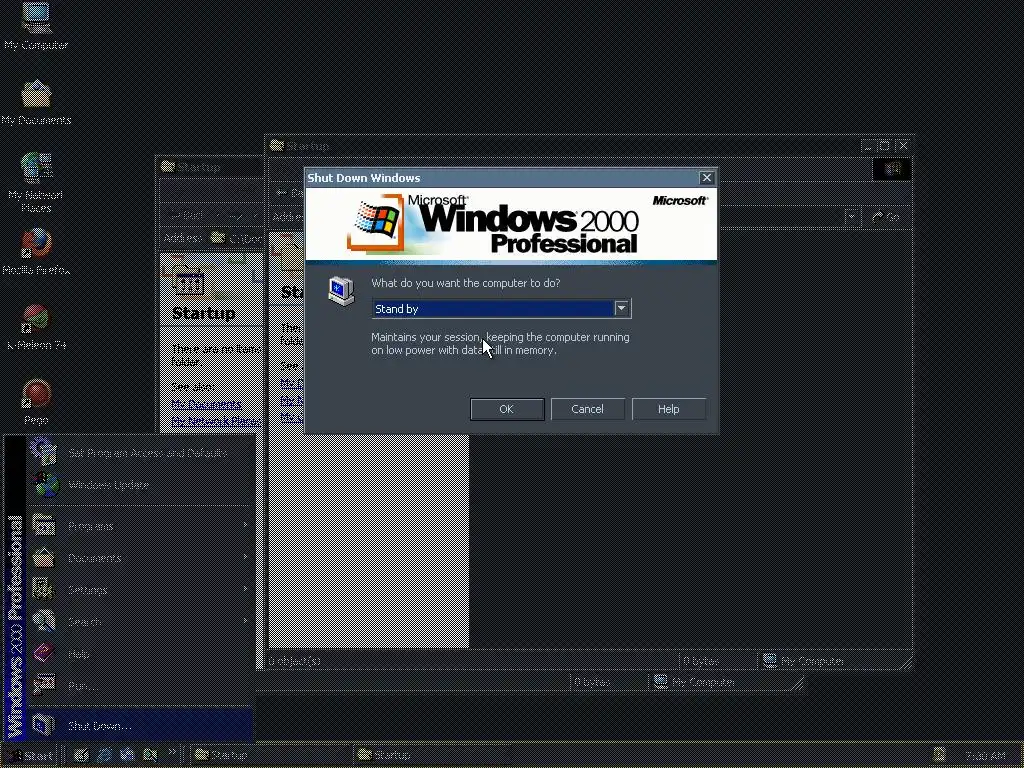Open My Computer desktop icon
Screen dimensions: 1024x768
coord(36,26)
